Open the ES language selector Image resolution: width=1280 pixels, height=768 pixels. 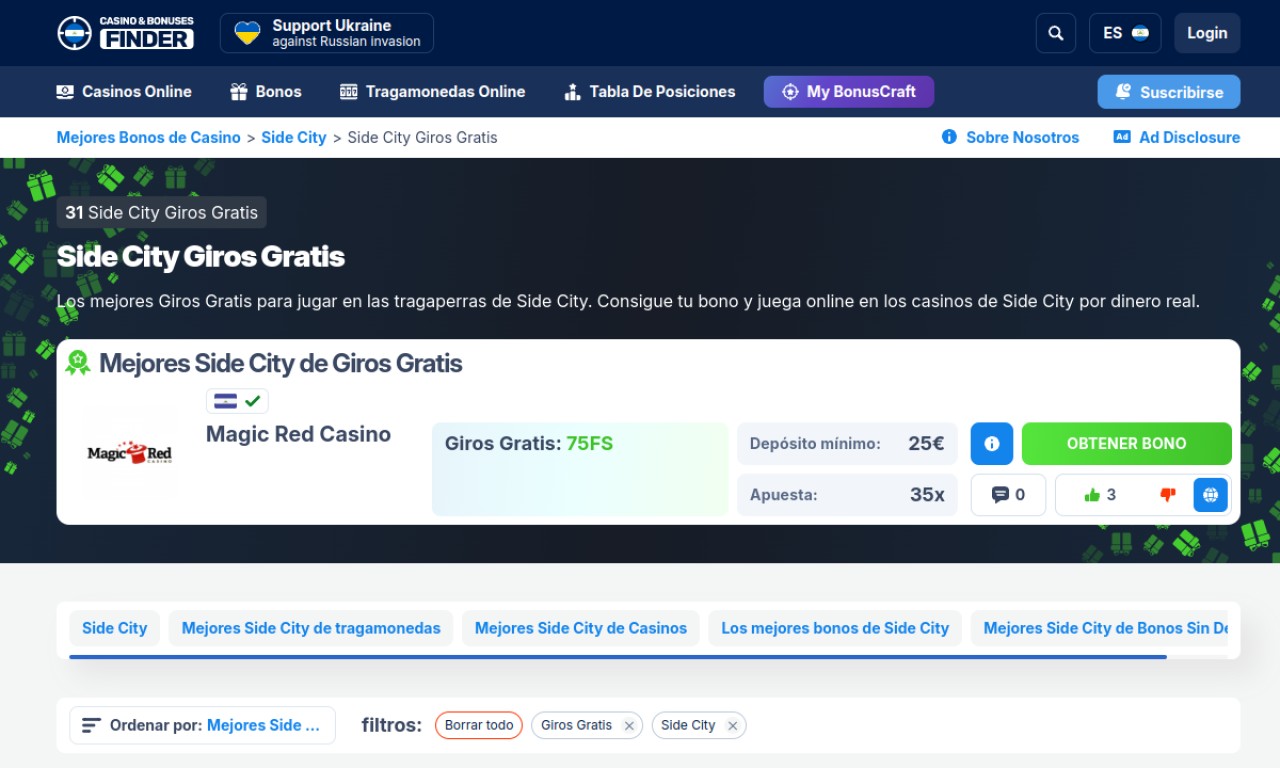[1125, 33]
